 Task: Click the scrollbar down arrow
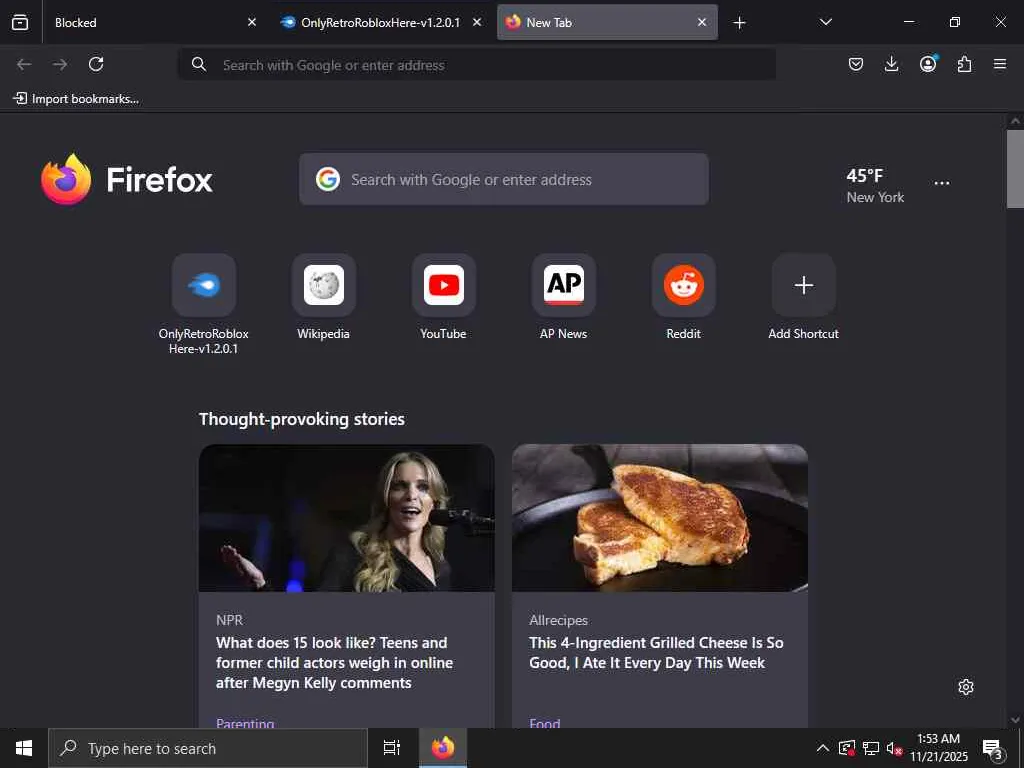(1015, 720)
